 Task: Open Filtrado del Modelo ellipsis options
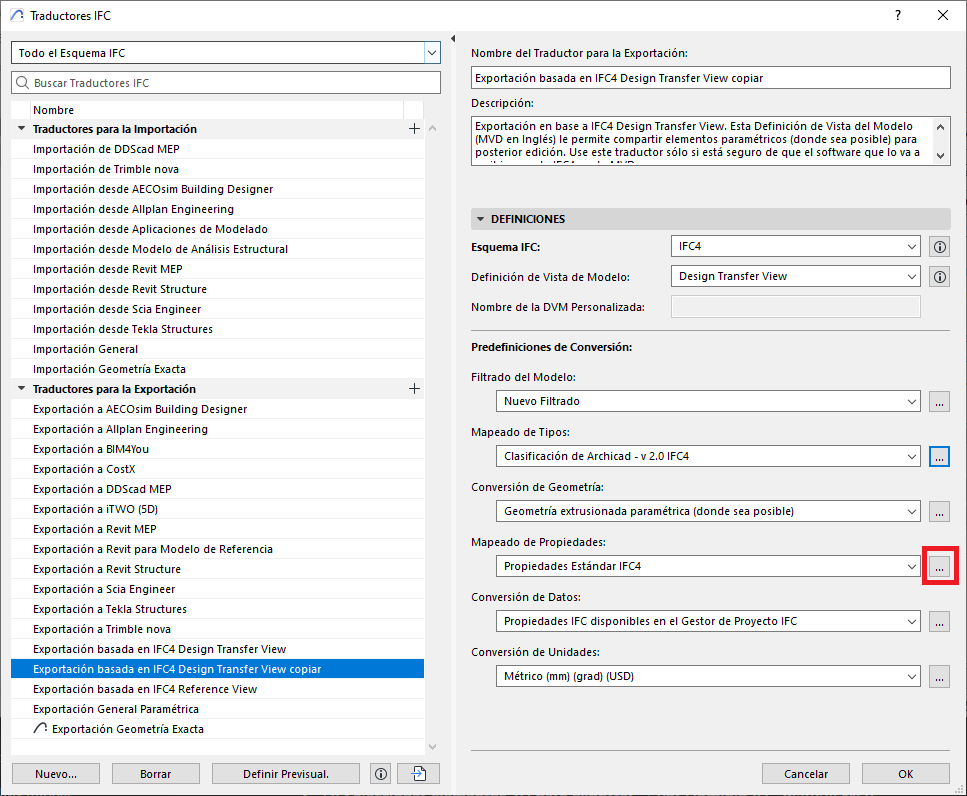[x=939, y=401]
